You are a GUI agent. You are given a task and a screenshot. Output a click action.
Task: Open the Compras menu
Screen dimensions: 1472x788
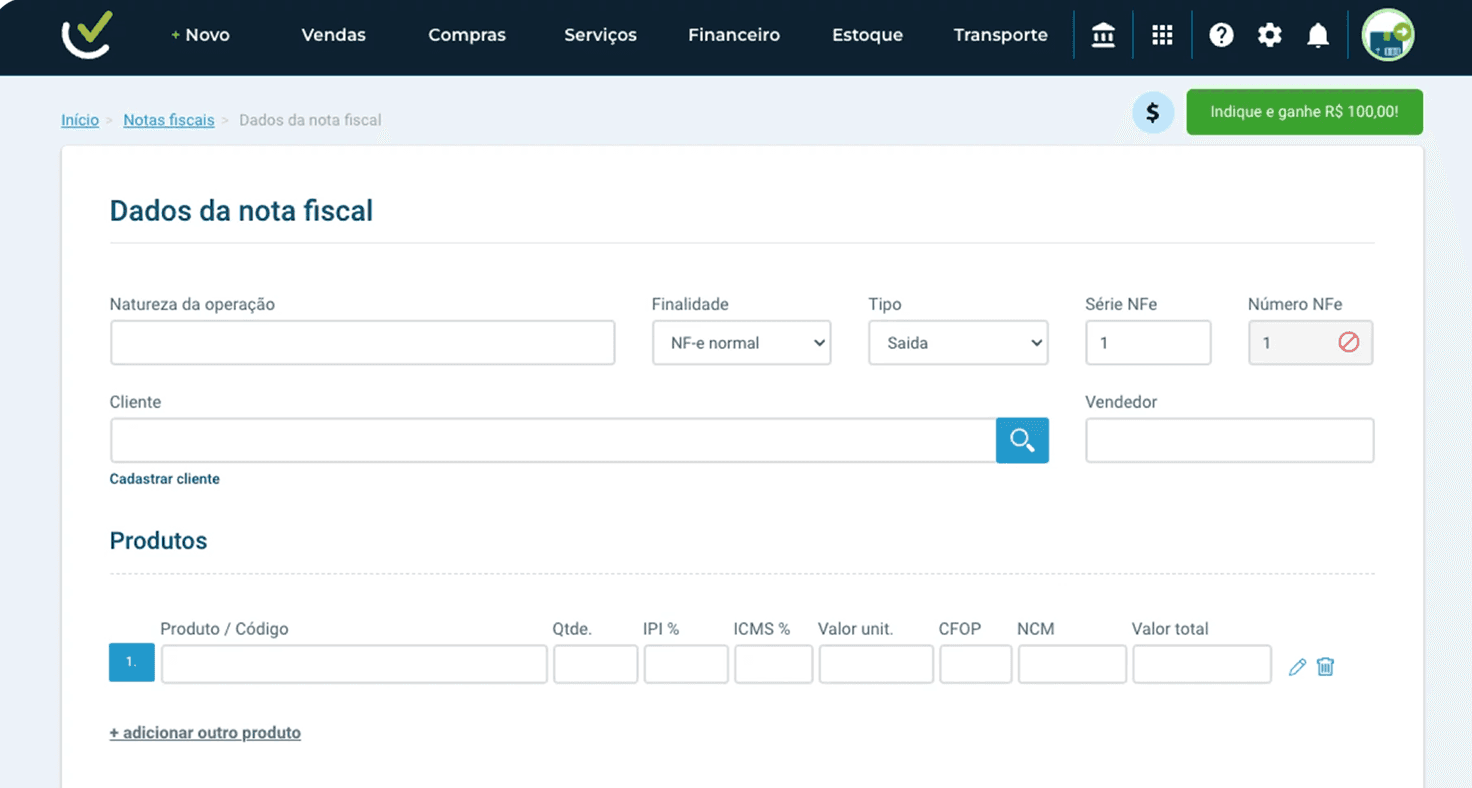click(x=467, y=35)
